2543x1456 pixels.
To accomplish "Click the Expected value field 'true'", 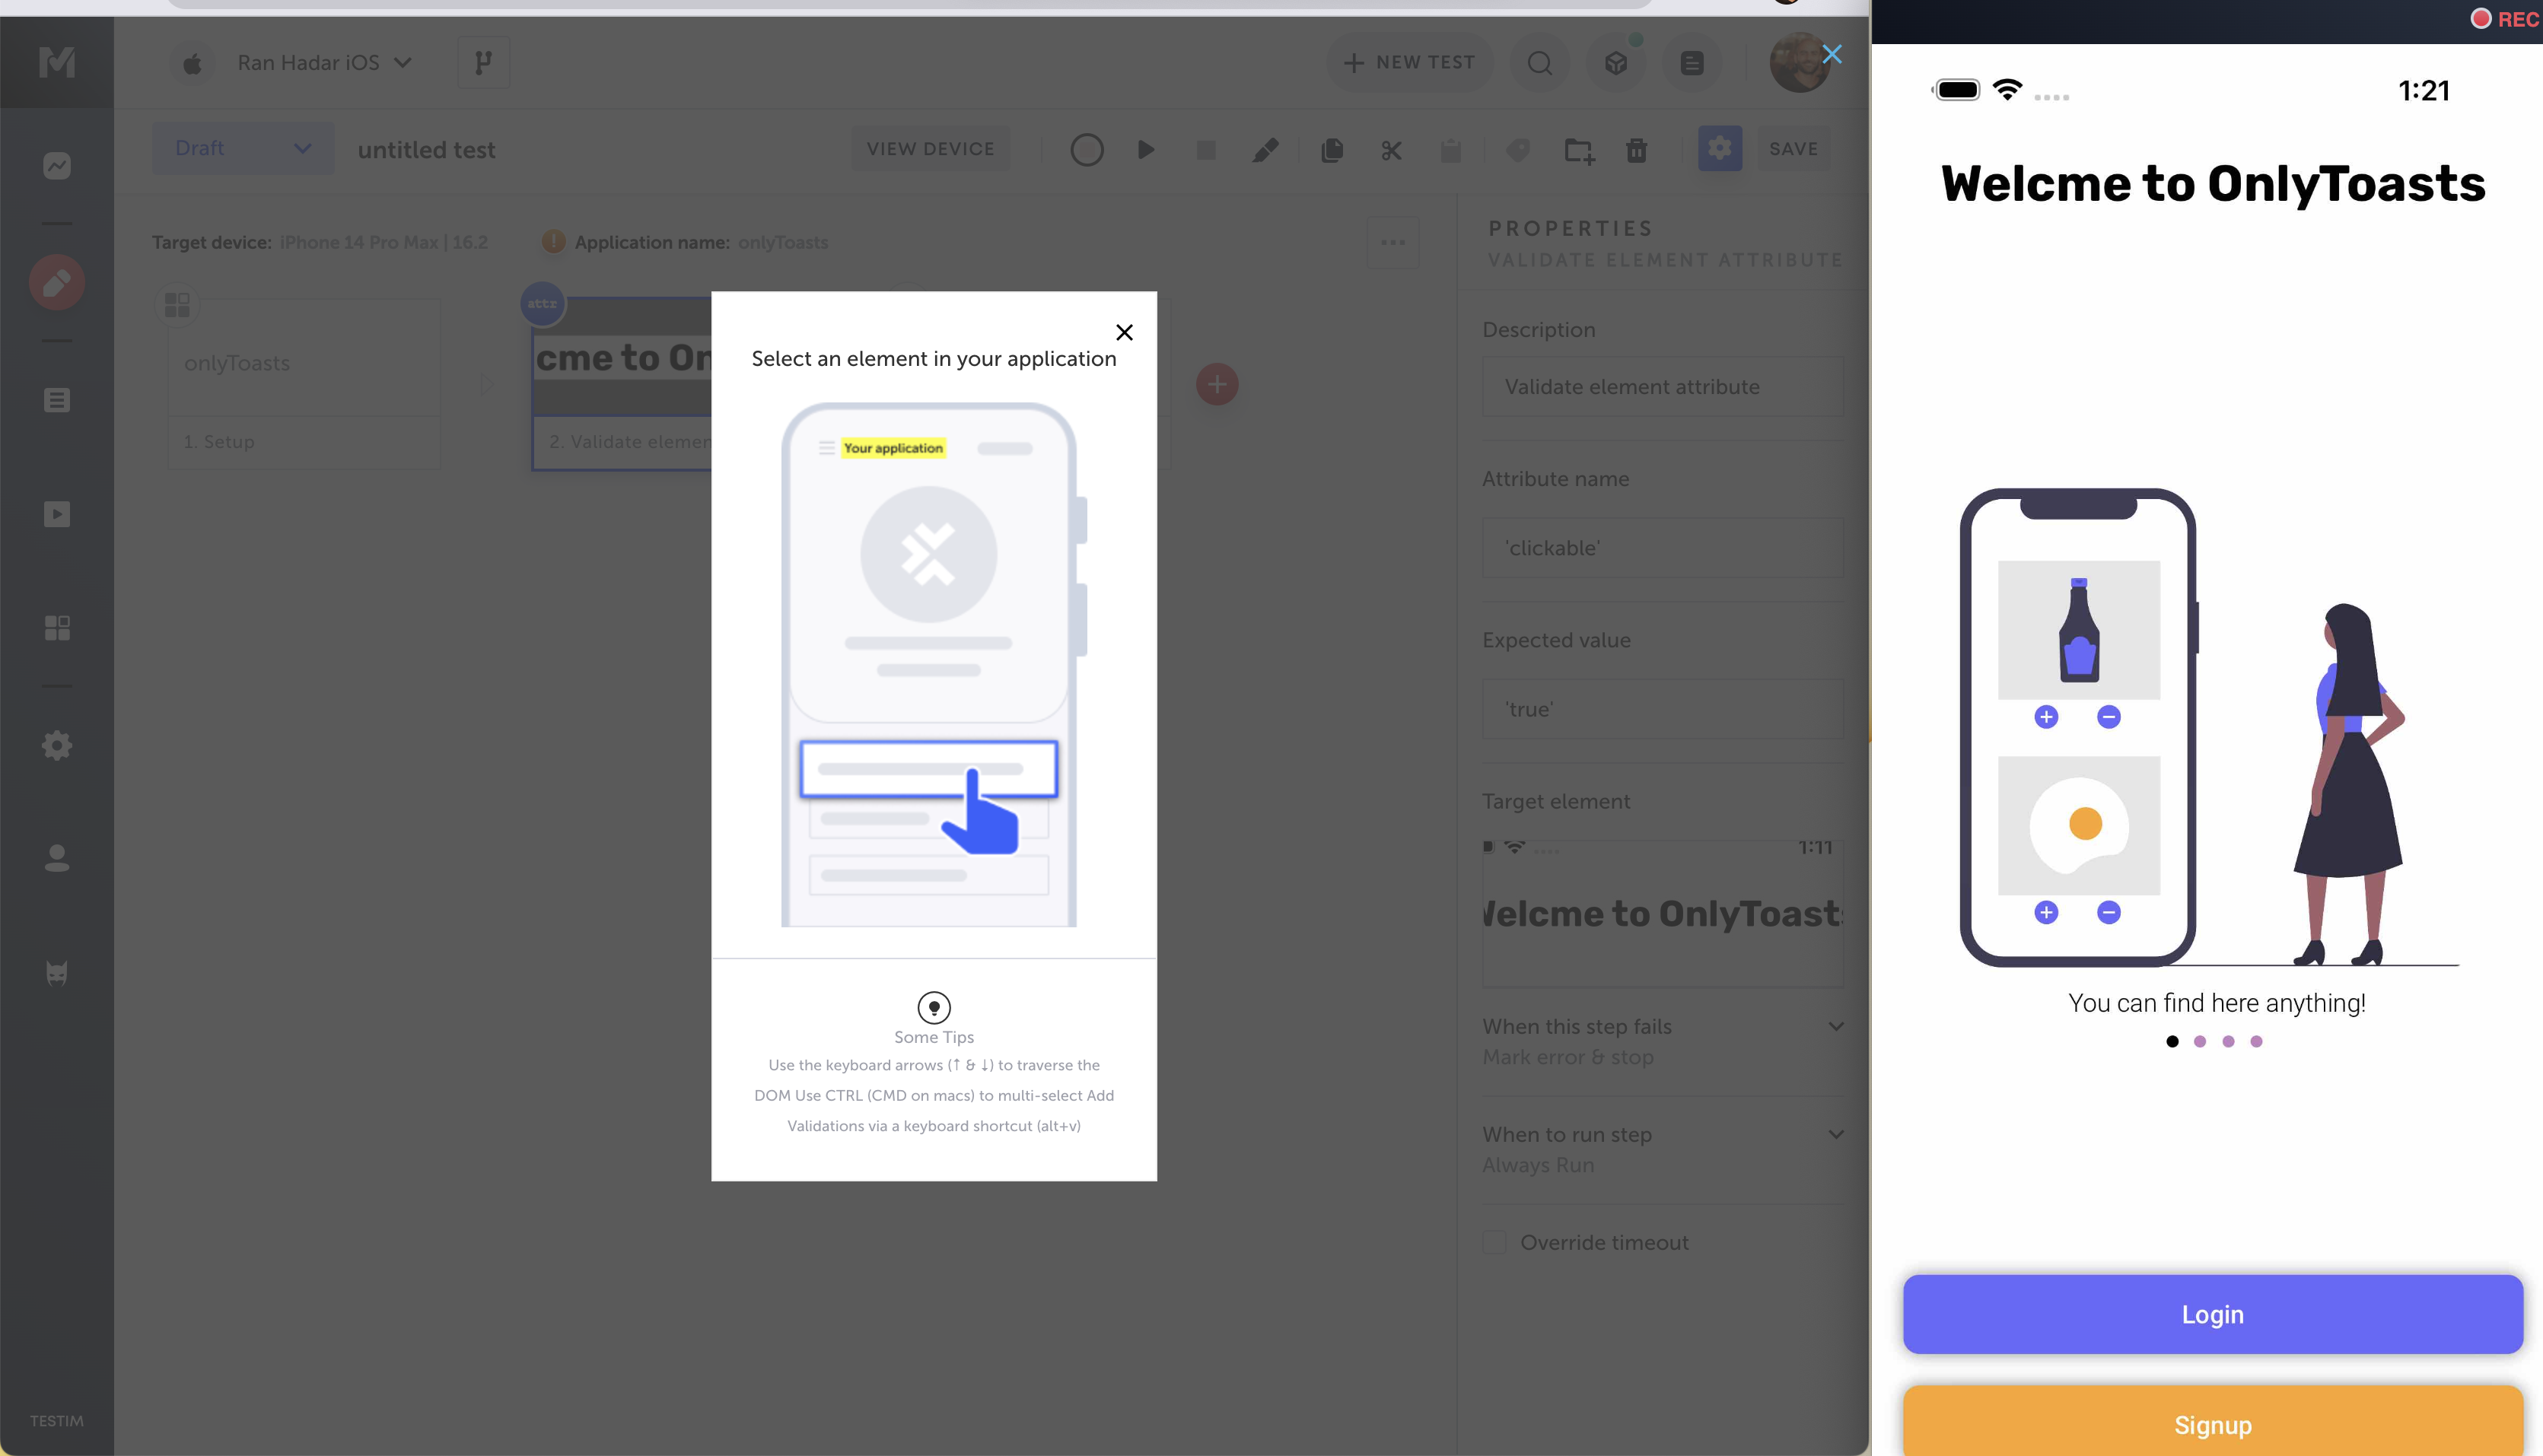I will click(1663, 709).
